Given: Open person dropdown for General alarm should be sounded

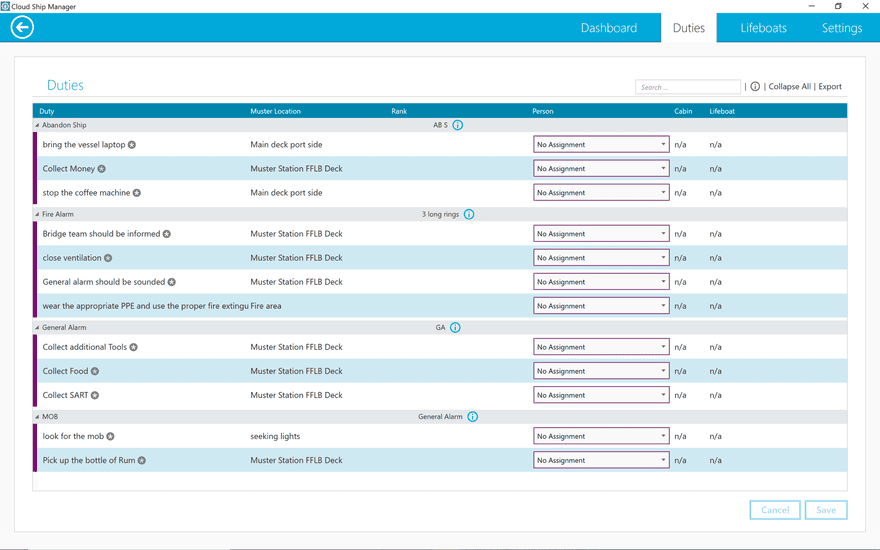Looking at the screenshot, I should (x=601, y=282).
